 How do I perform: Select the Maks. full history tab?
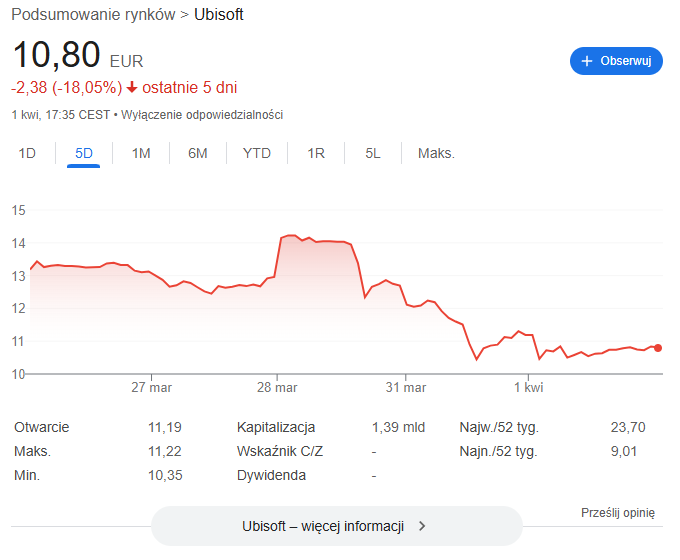(436, 153)
